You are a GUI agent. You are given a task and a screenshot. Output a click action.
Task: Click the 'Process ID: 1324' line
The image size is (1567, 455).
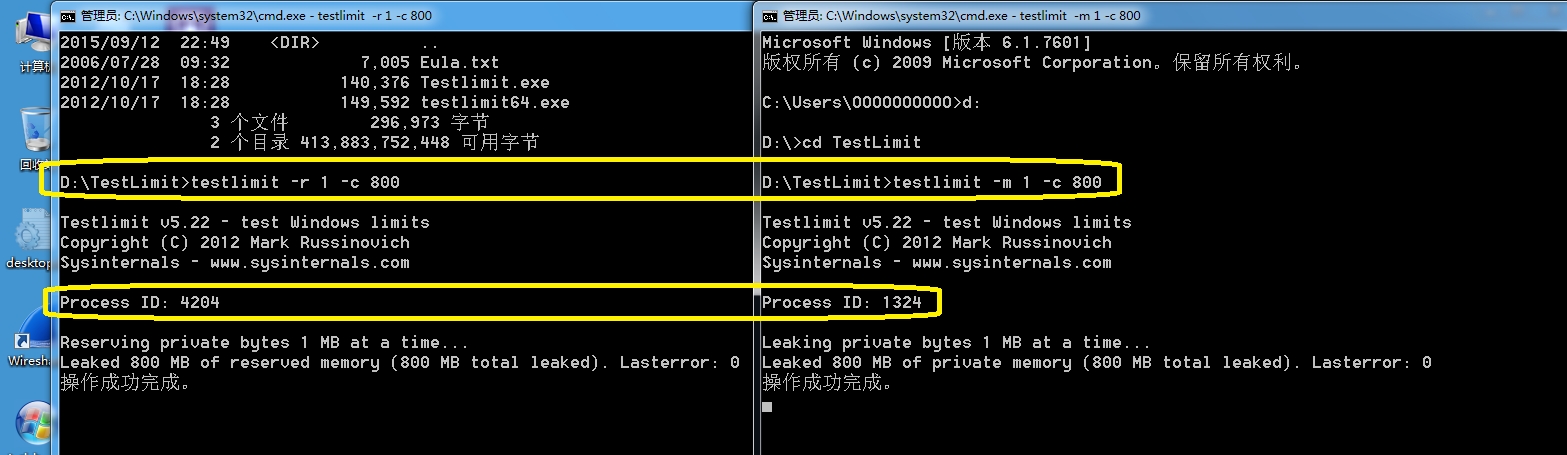pyautogui.click(x=842, y=302)
